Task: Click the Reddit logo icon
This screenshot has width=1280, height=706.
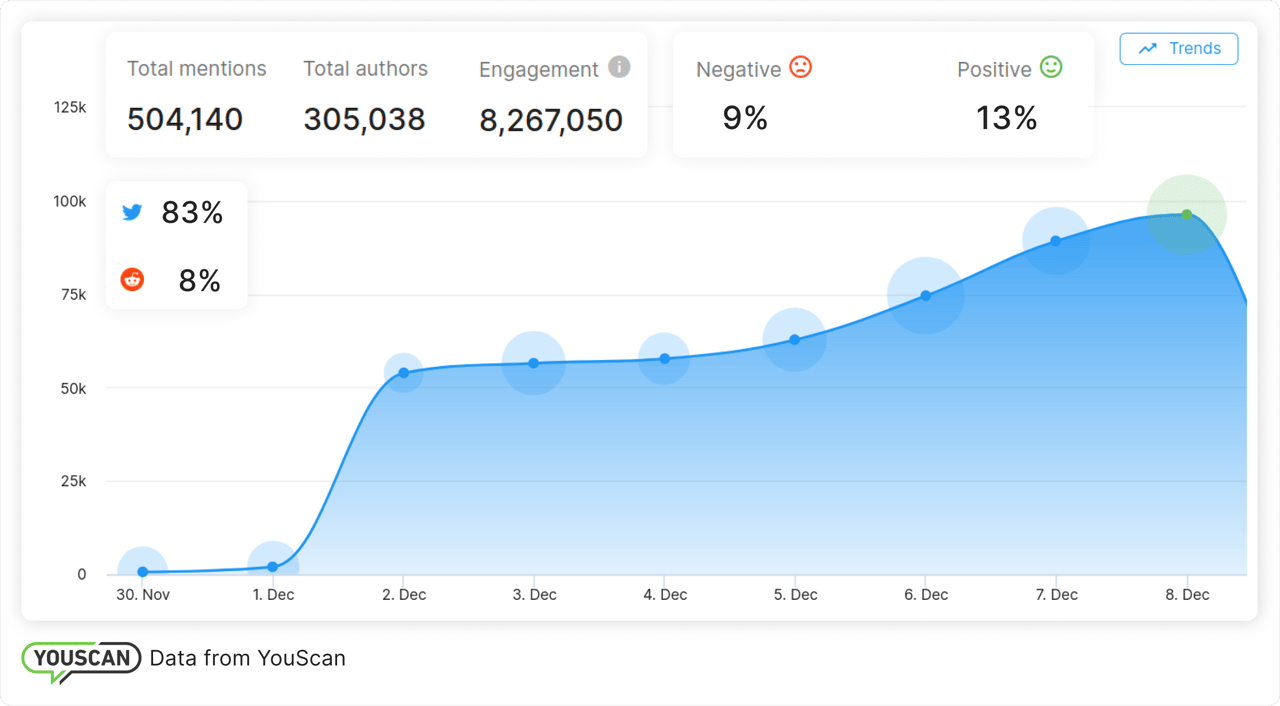Action: click(x=132, y=280)
